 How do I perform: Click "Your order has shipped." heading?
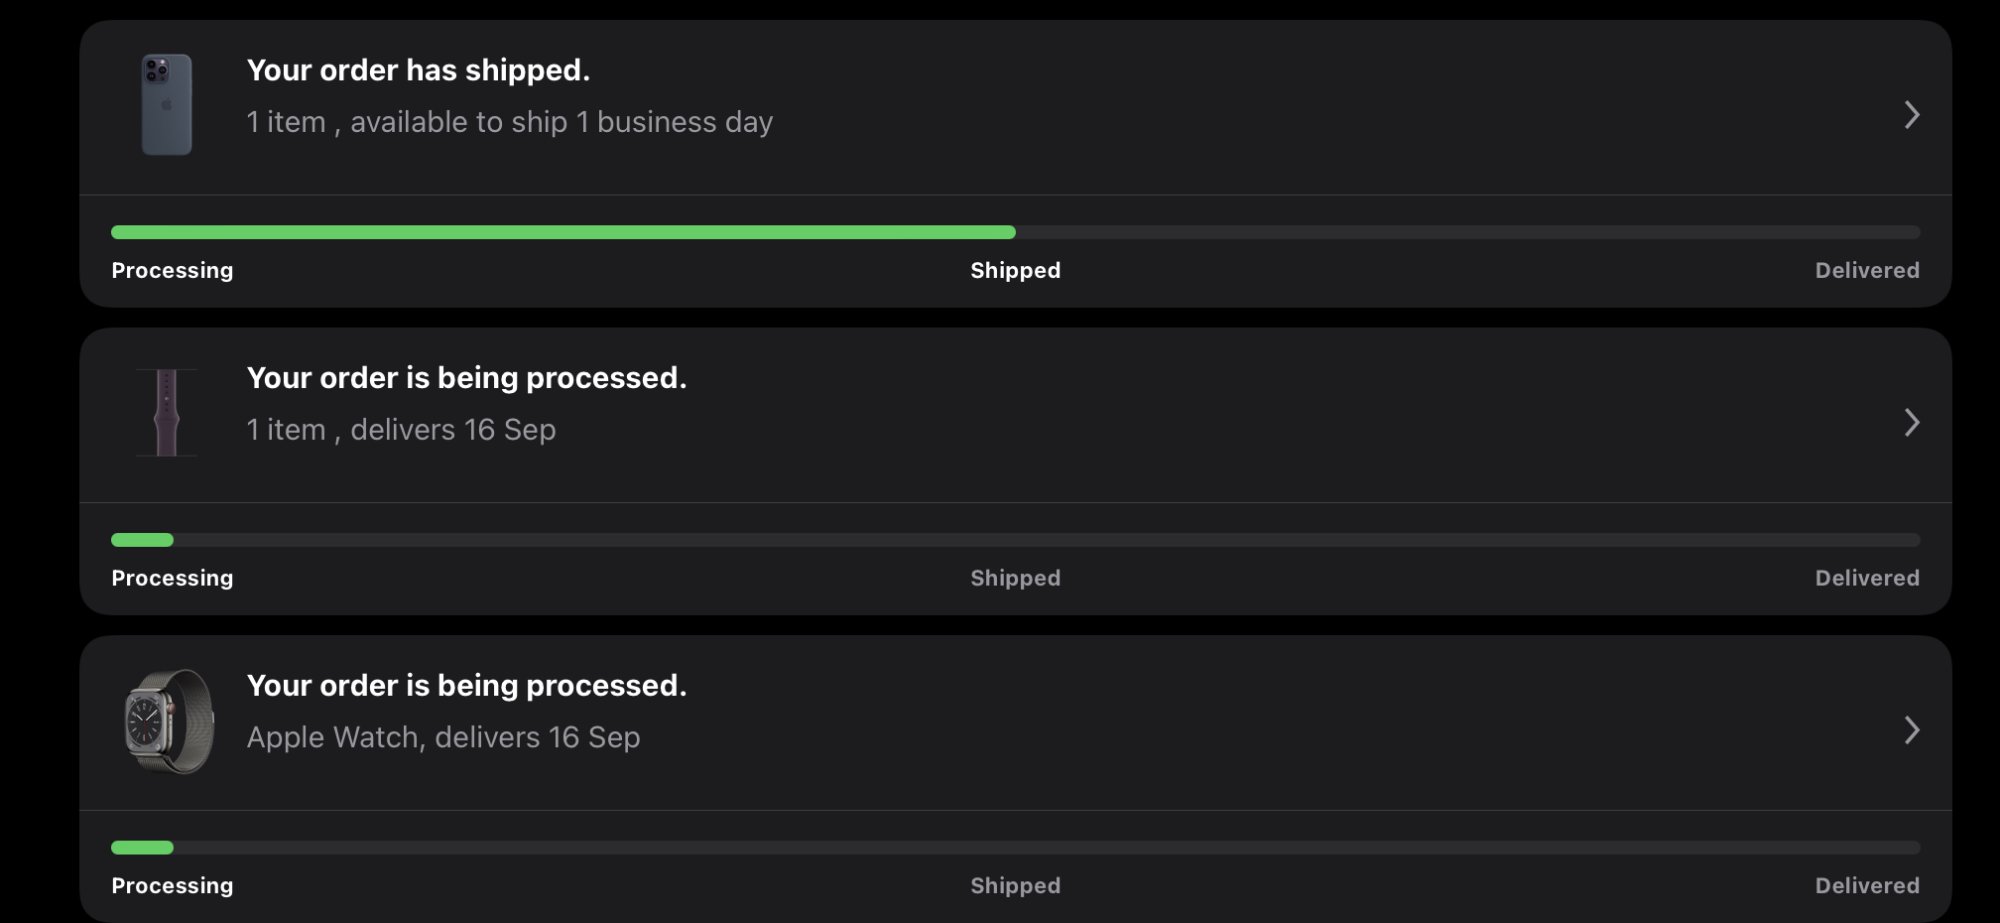pos(418,70)
